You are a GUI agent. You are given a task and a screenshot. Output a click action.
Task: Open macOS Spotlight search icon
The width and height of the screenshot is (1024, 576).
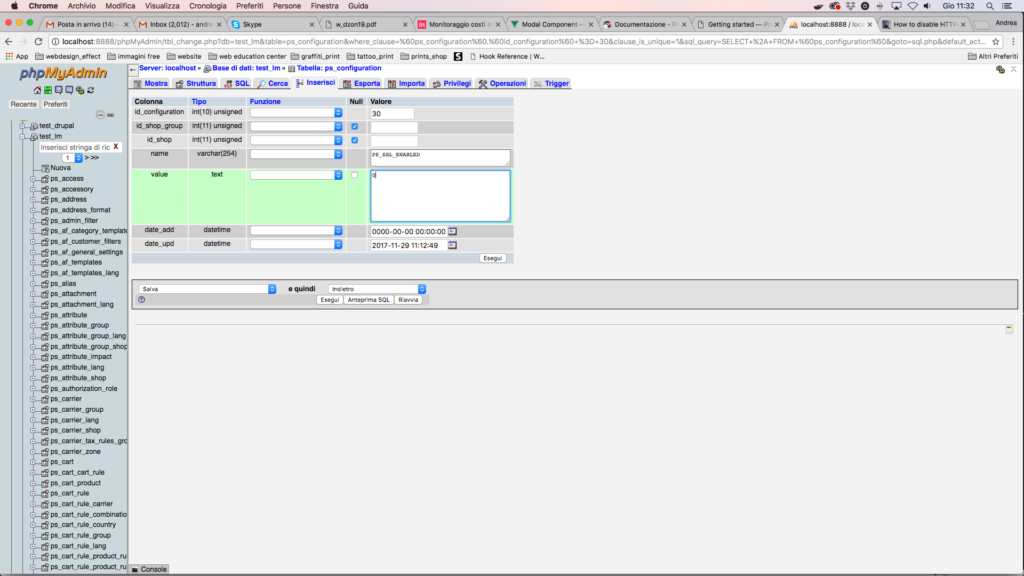[x=990, y=6]
